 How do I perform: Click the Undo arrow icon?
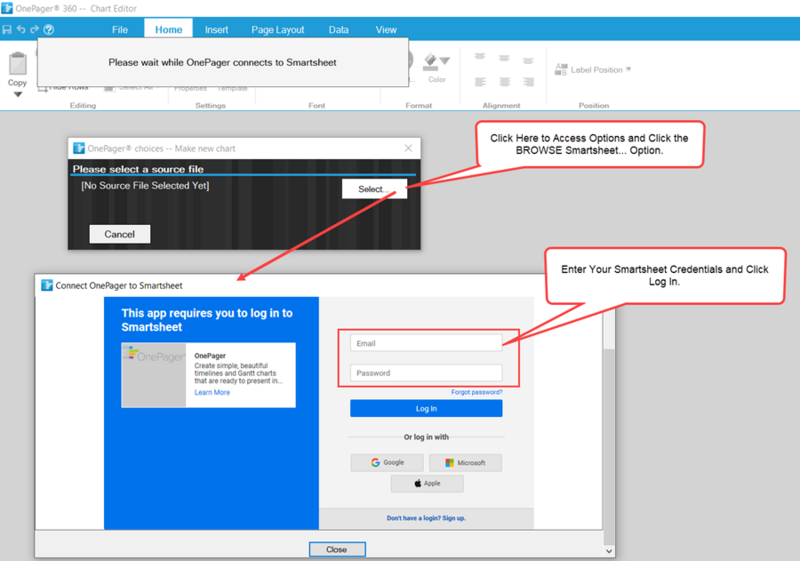click(21, 29)
